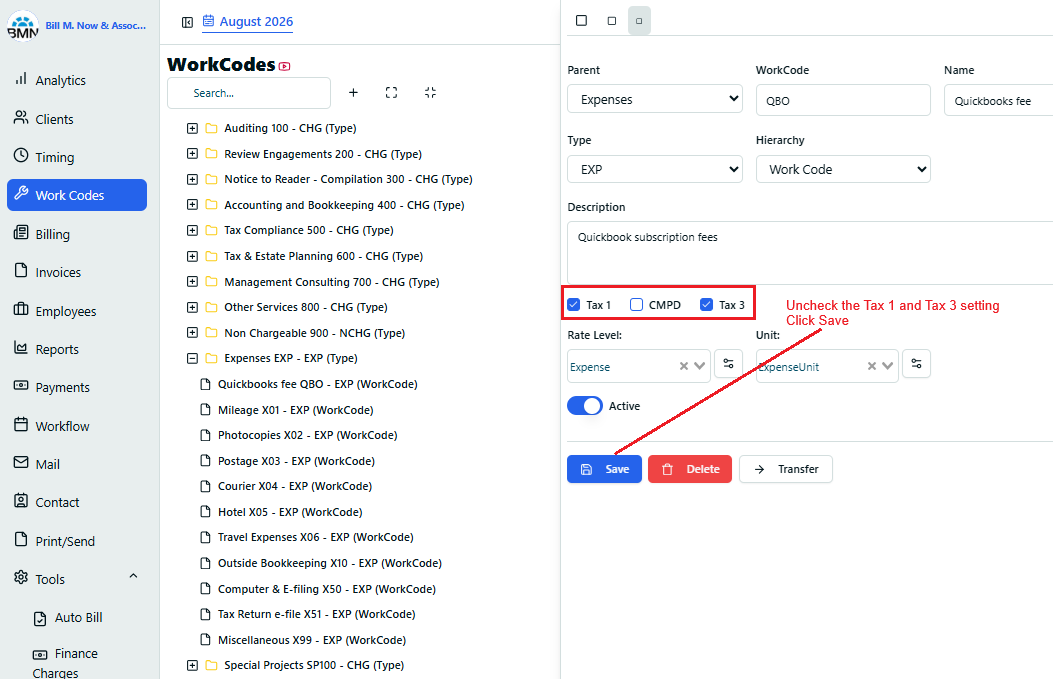
Task: Collapse the Expenses EXP folder
Action: [192, 359]
